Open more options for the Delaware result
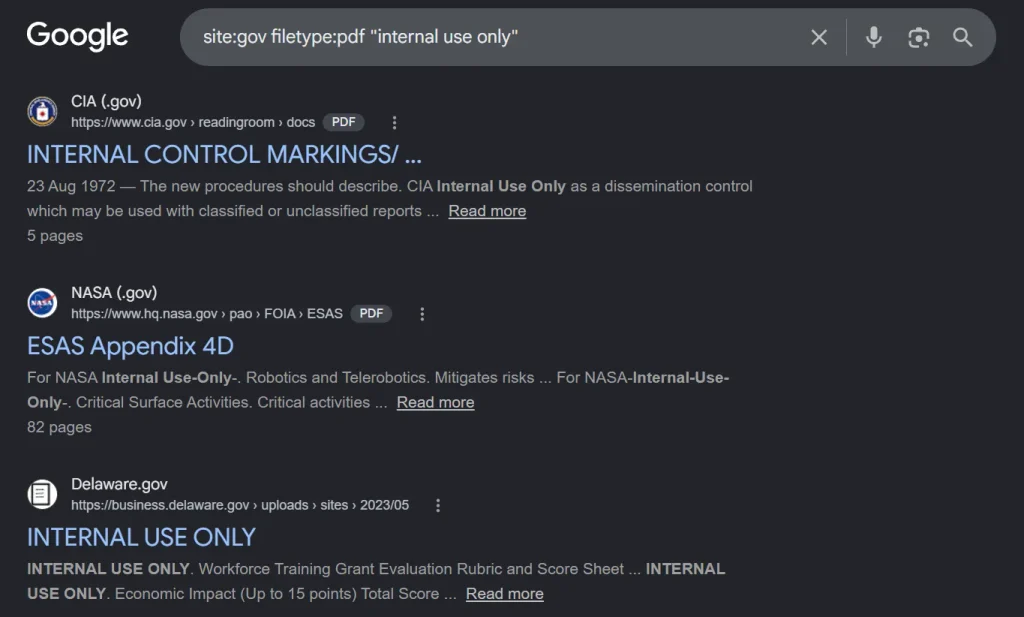The width and height of the screenshot is (1024, 617). [x=438, y=505]
